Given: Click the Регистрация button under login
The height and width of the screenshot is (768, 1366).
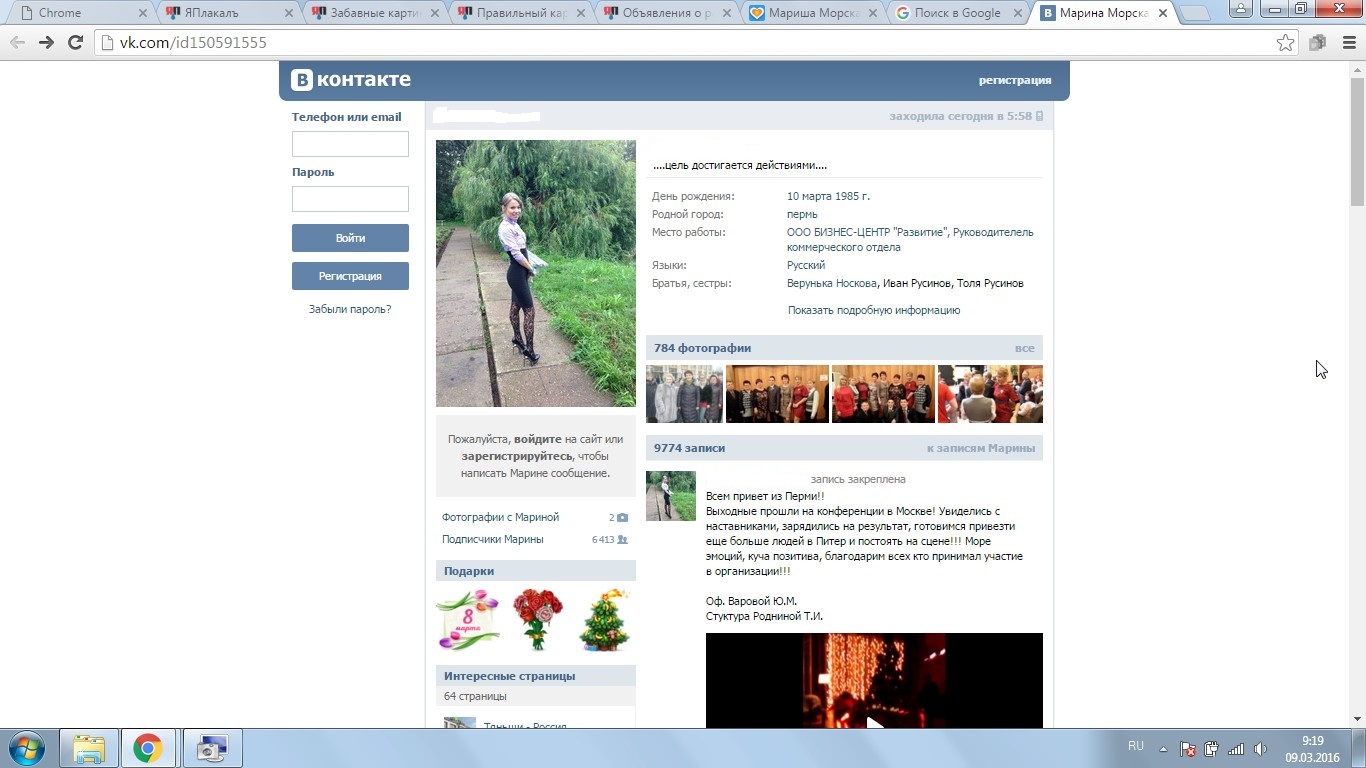Looking at the screenshot, I should [x=350, y=276].
